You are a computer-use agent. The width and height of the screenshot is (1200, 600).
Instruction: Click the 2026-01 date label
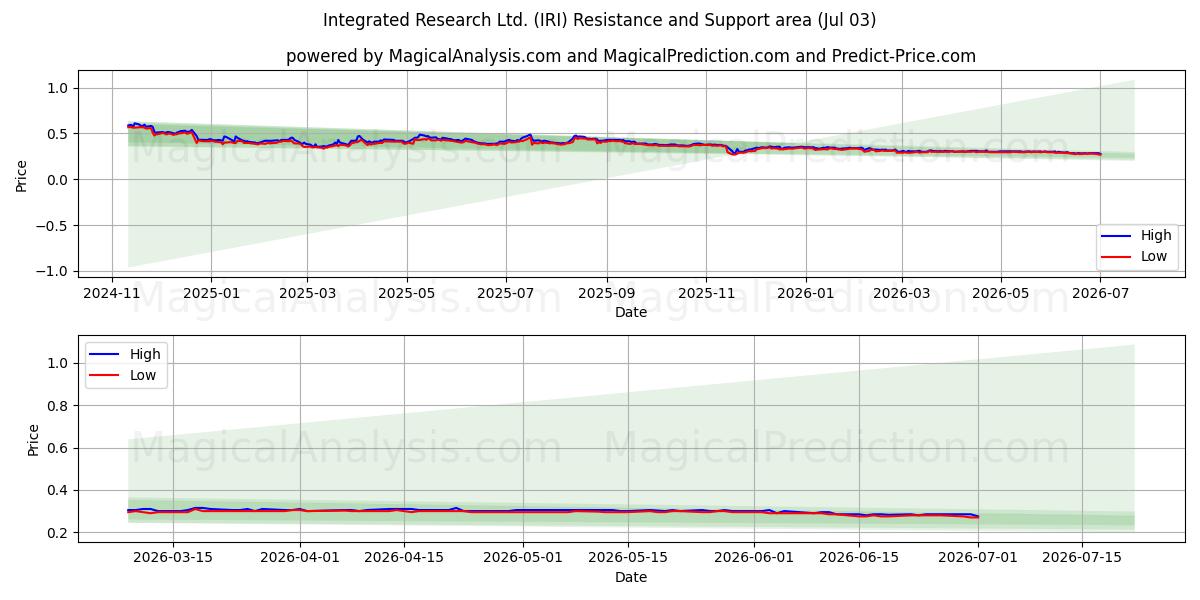tap(805, 293)
